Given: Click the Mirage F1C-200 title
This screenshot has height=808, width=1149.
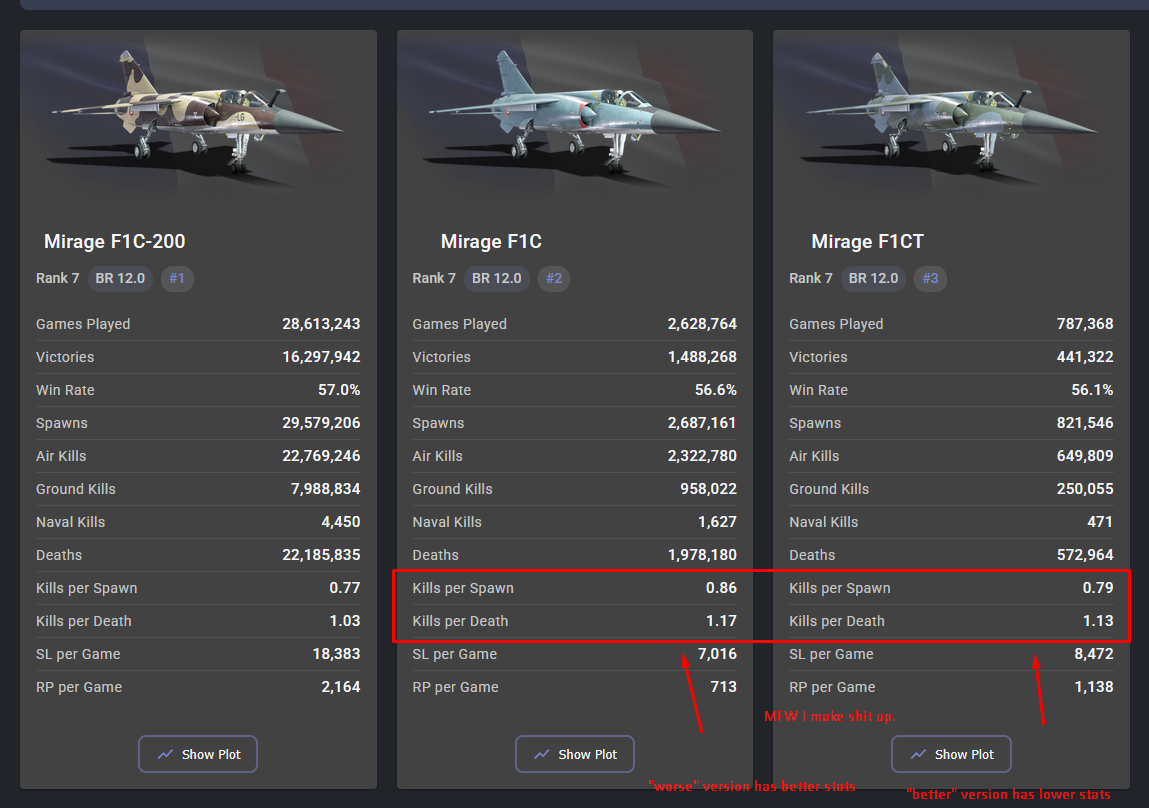Looking at the screenshot, I should [114, 241].
